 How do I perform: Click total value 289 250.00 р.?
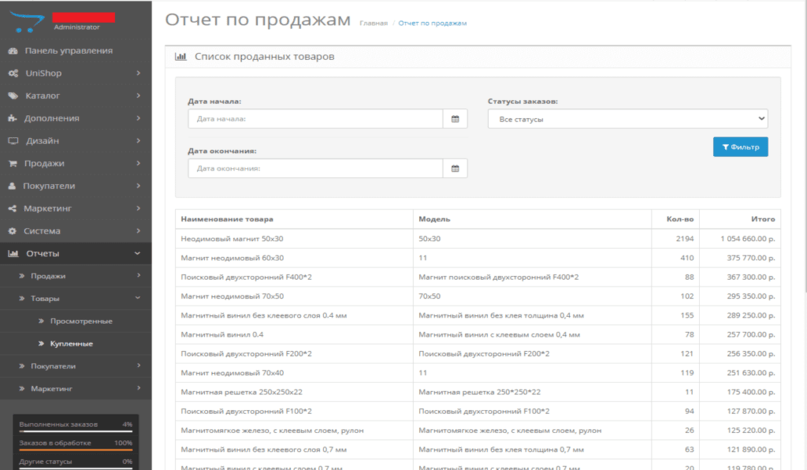[751, 316]
